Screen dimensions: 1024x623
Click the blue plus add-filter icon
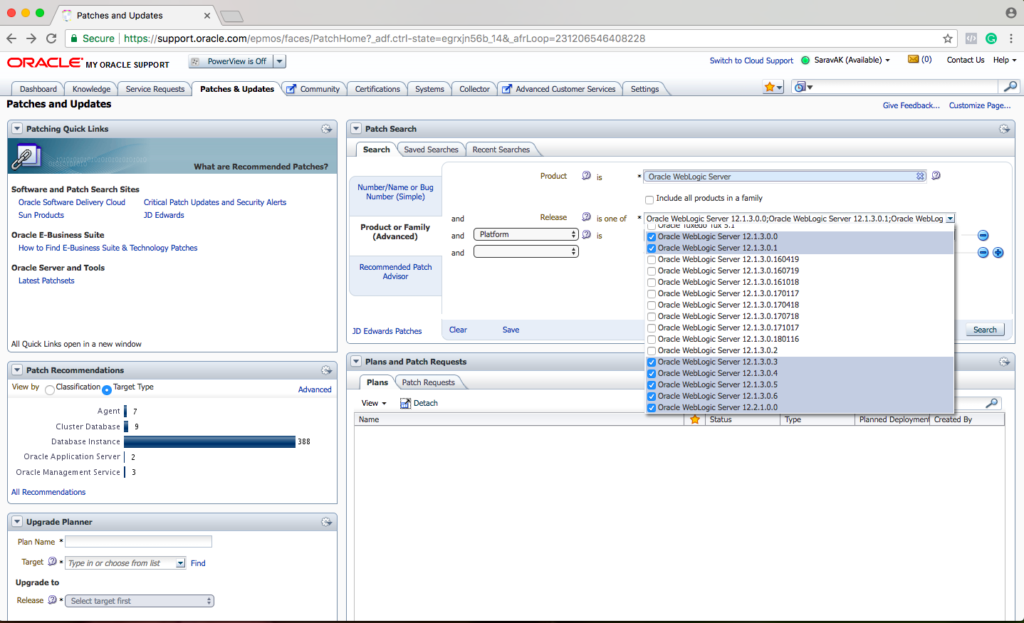pyautogui.click(x=997, y=253)
